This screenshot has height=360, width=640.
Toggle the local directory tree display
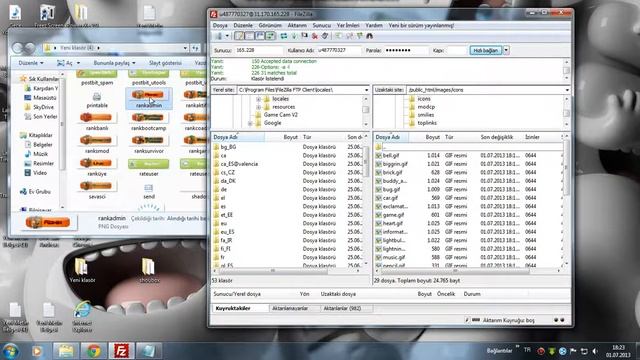point(250,36)
